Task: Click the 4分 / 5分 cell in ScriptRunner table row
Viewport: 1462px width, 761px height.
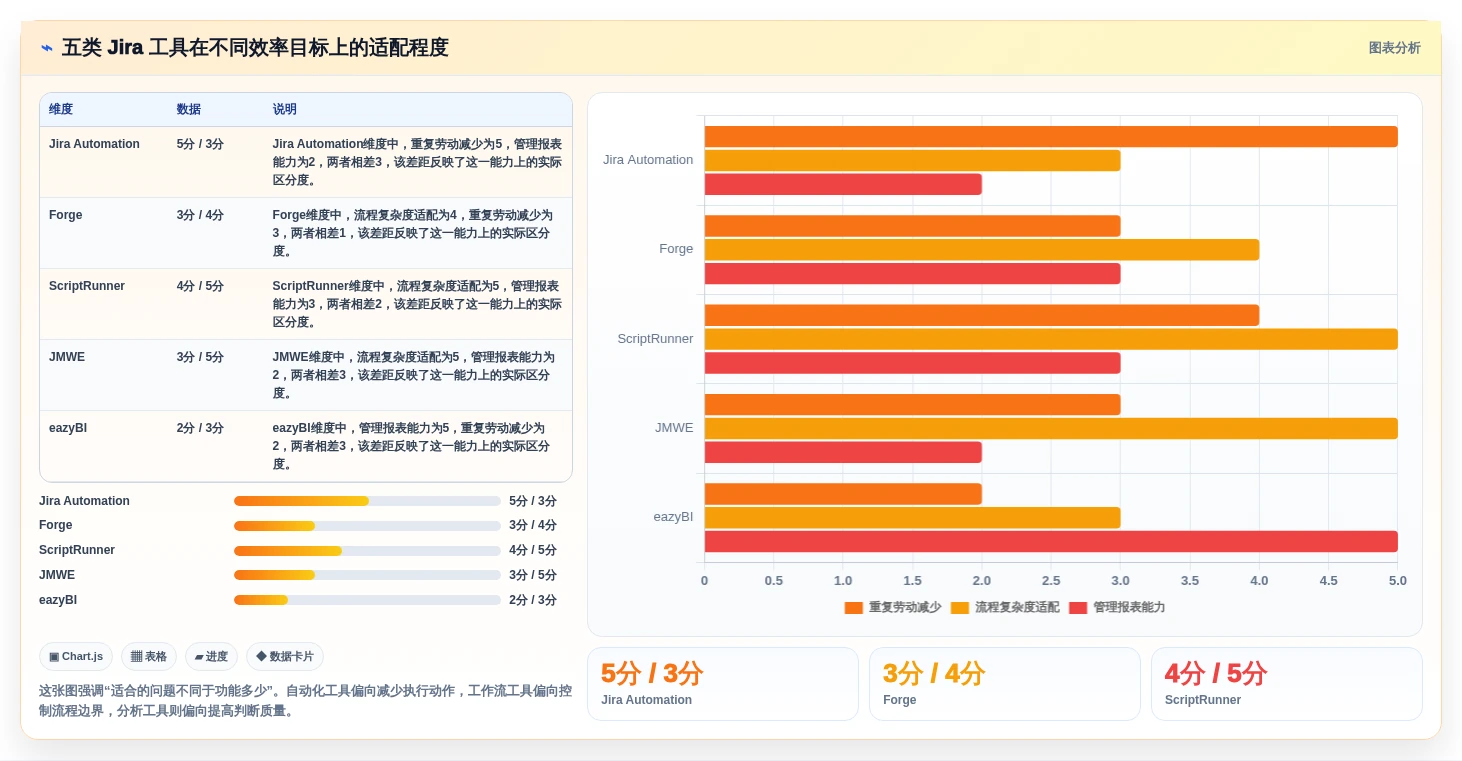Action: (200, 286)
